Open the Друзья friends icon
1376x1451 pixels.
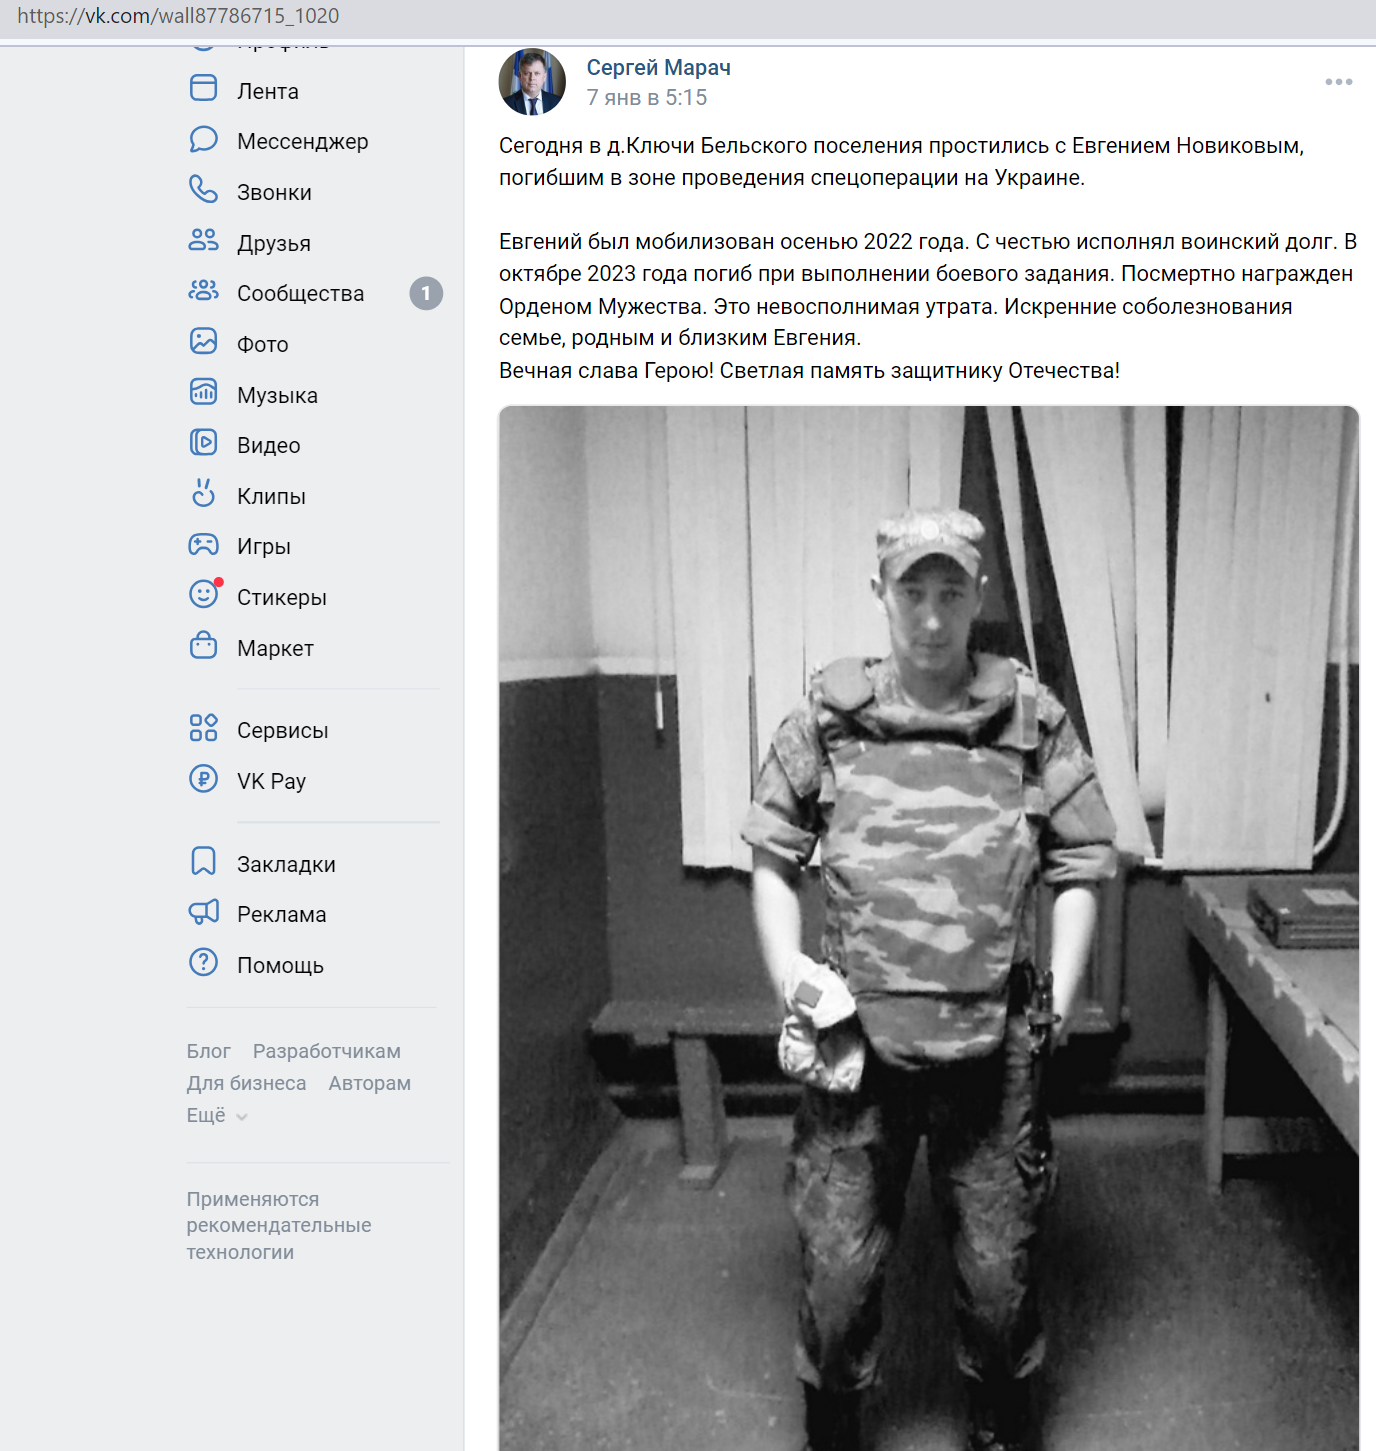[x=203, y=240]
